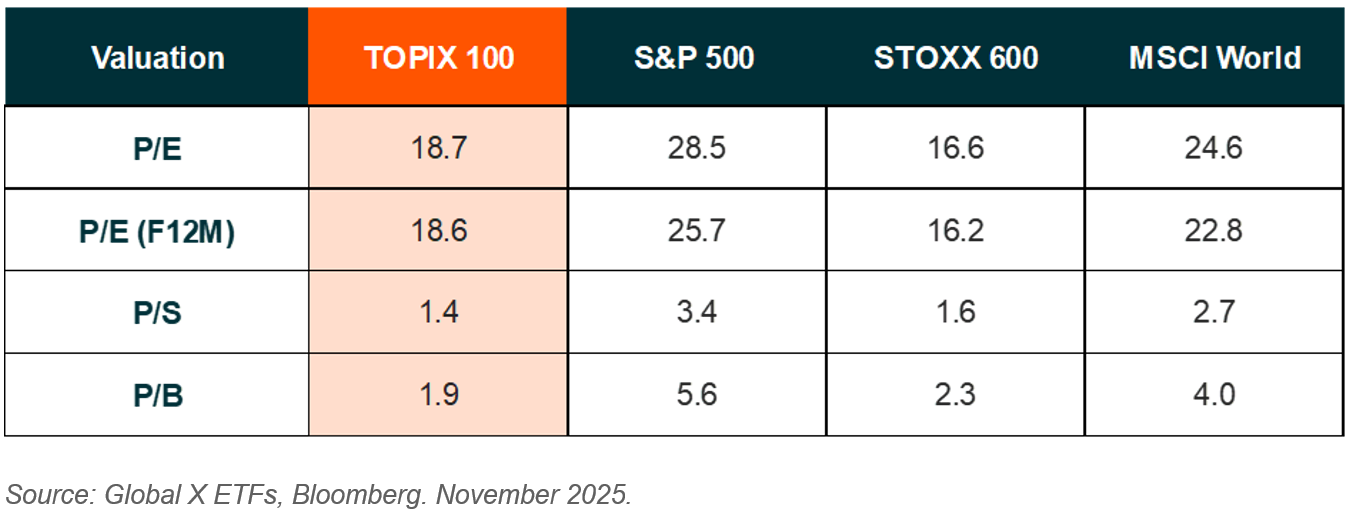The height and width of the screenshot is (514, 1350).
Task: Click the MSCI World column header
Action: click(x=1214, y=57)
